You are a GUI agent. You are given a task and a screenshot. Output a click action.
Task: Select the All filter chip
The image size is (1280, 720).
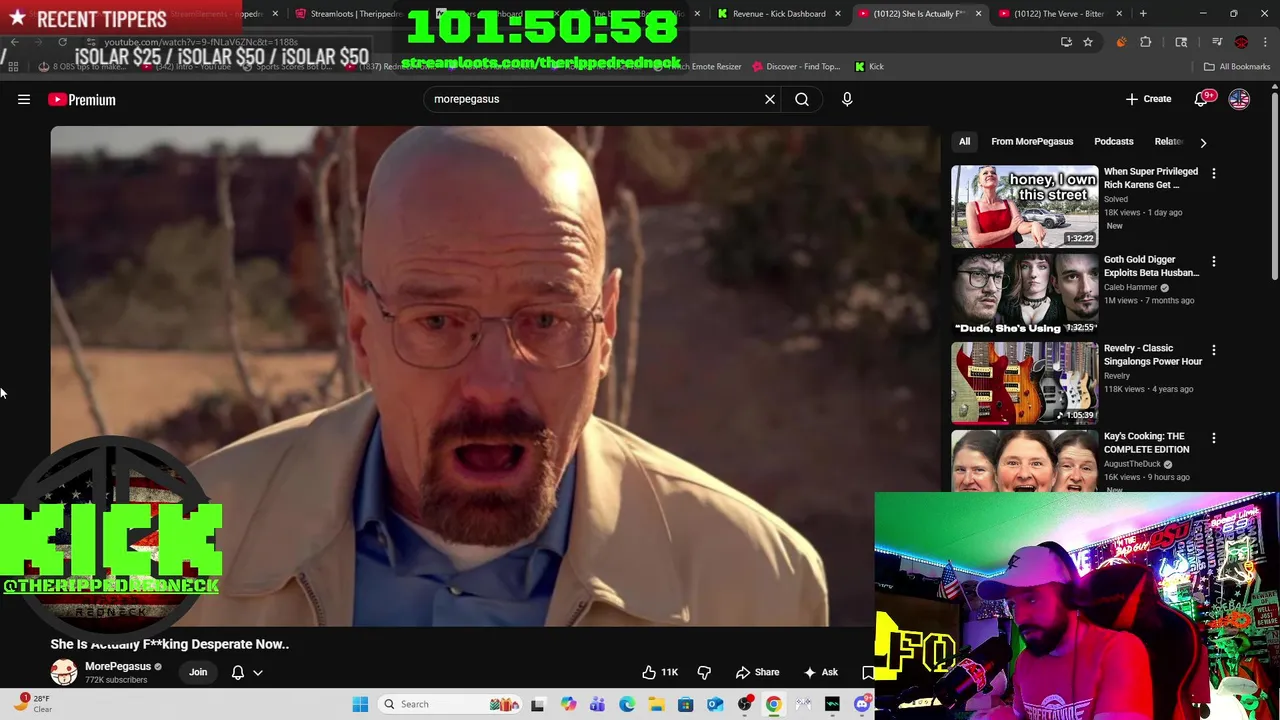tap(964, 141)
